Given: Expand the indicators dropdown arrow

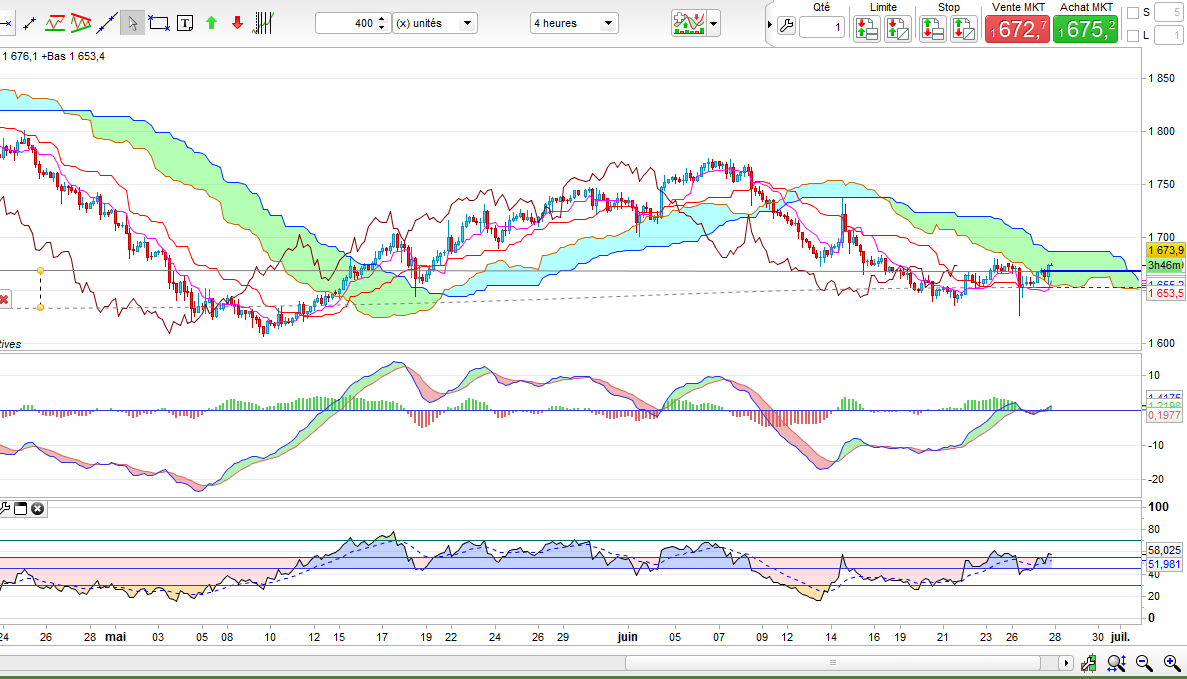Looking at the screenshot, I should [x=713, y=23].
